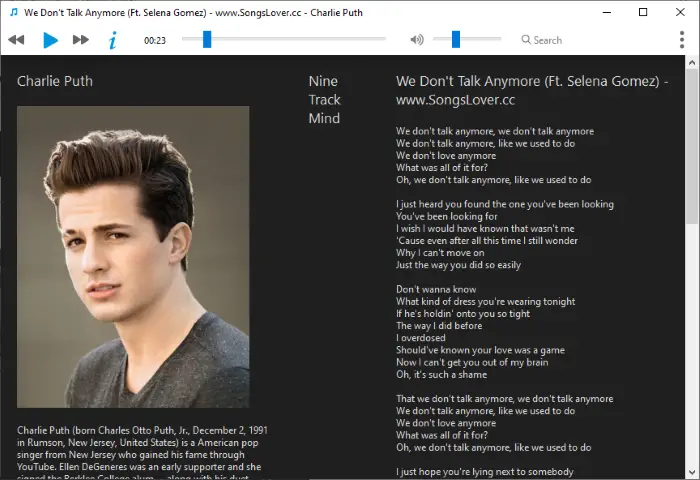This screenshot has height=480, width=700.
Task: Minimize the music player window
Action: [x=607, y=12]
